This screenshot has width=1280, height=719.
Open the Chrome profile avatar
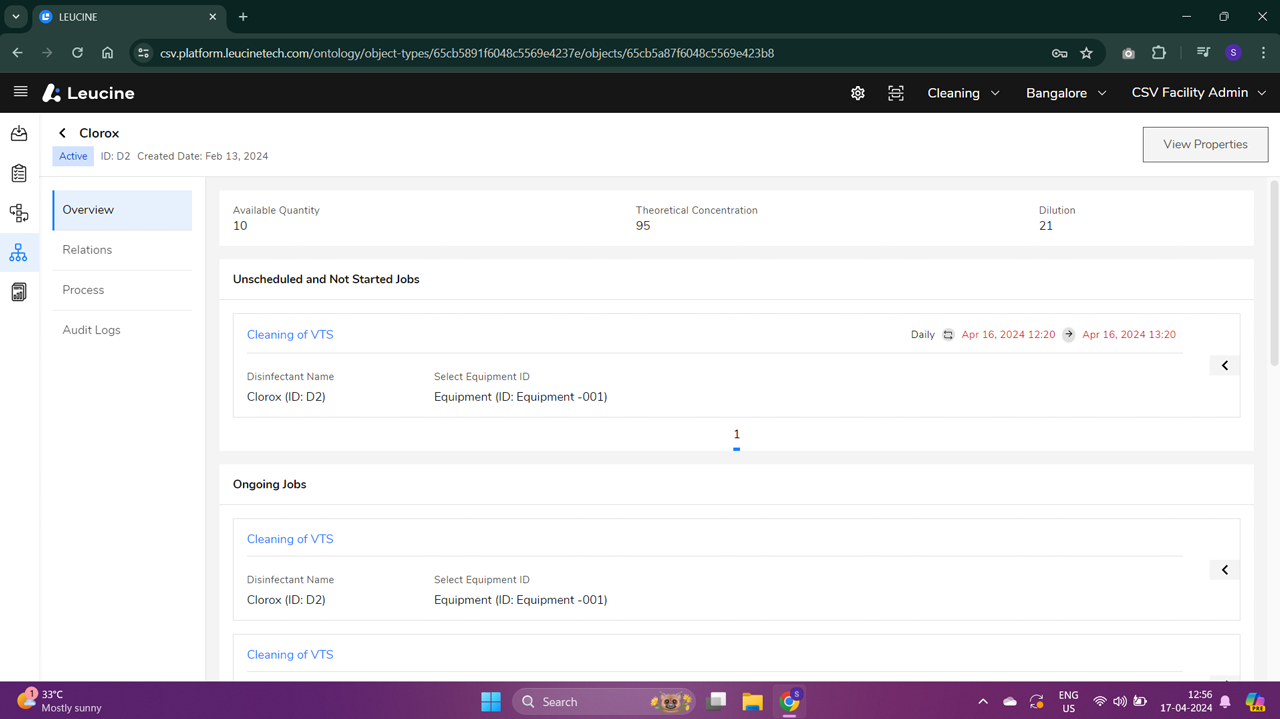point(1233,53)
